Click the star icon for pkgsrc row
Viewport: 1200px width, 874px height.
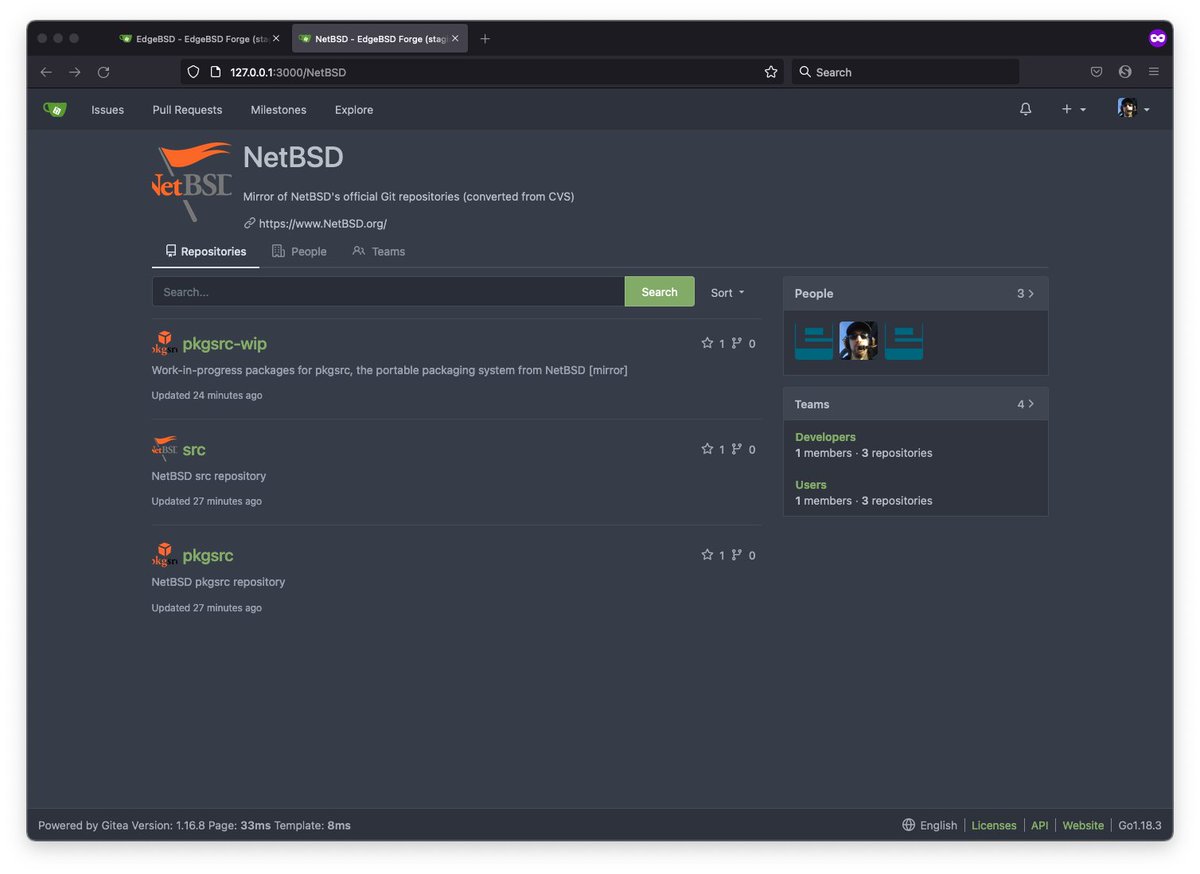point(707,555)
